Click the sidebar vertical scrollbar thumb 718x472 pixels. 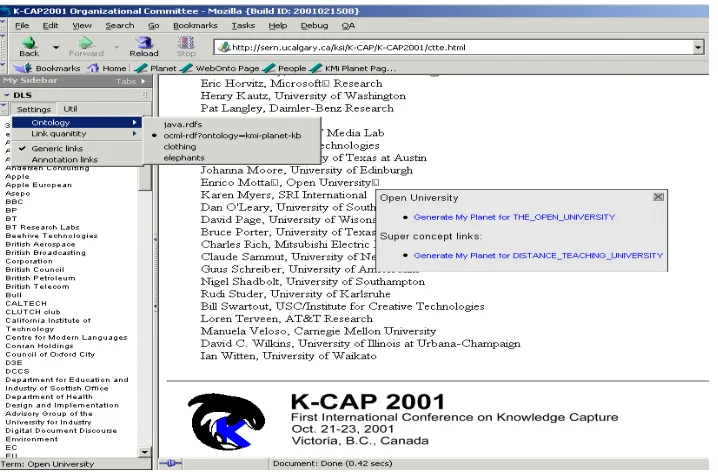click(x=145, y=179)
